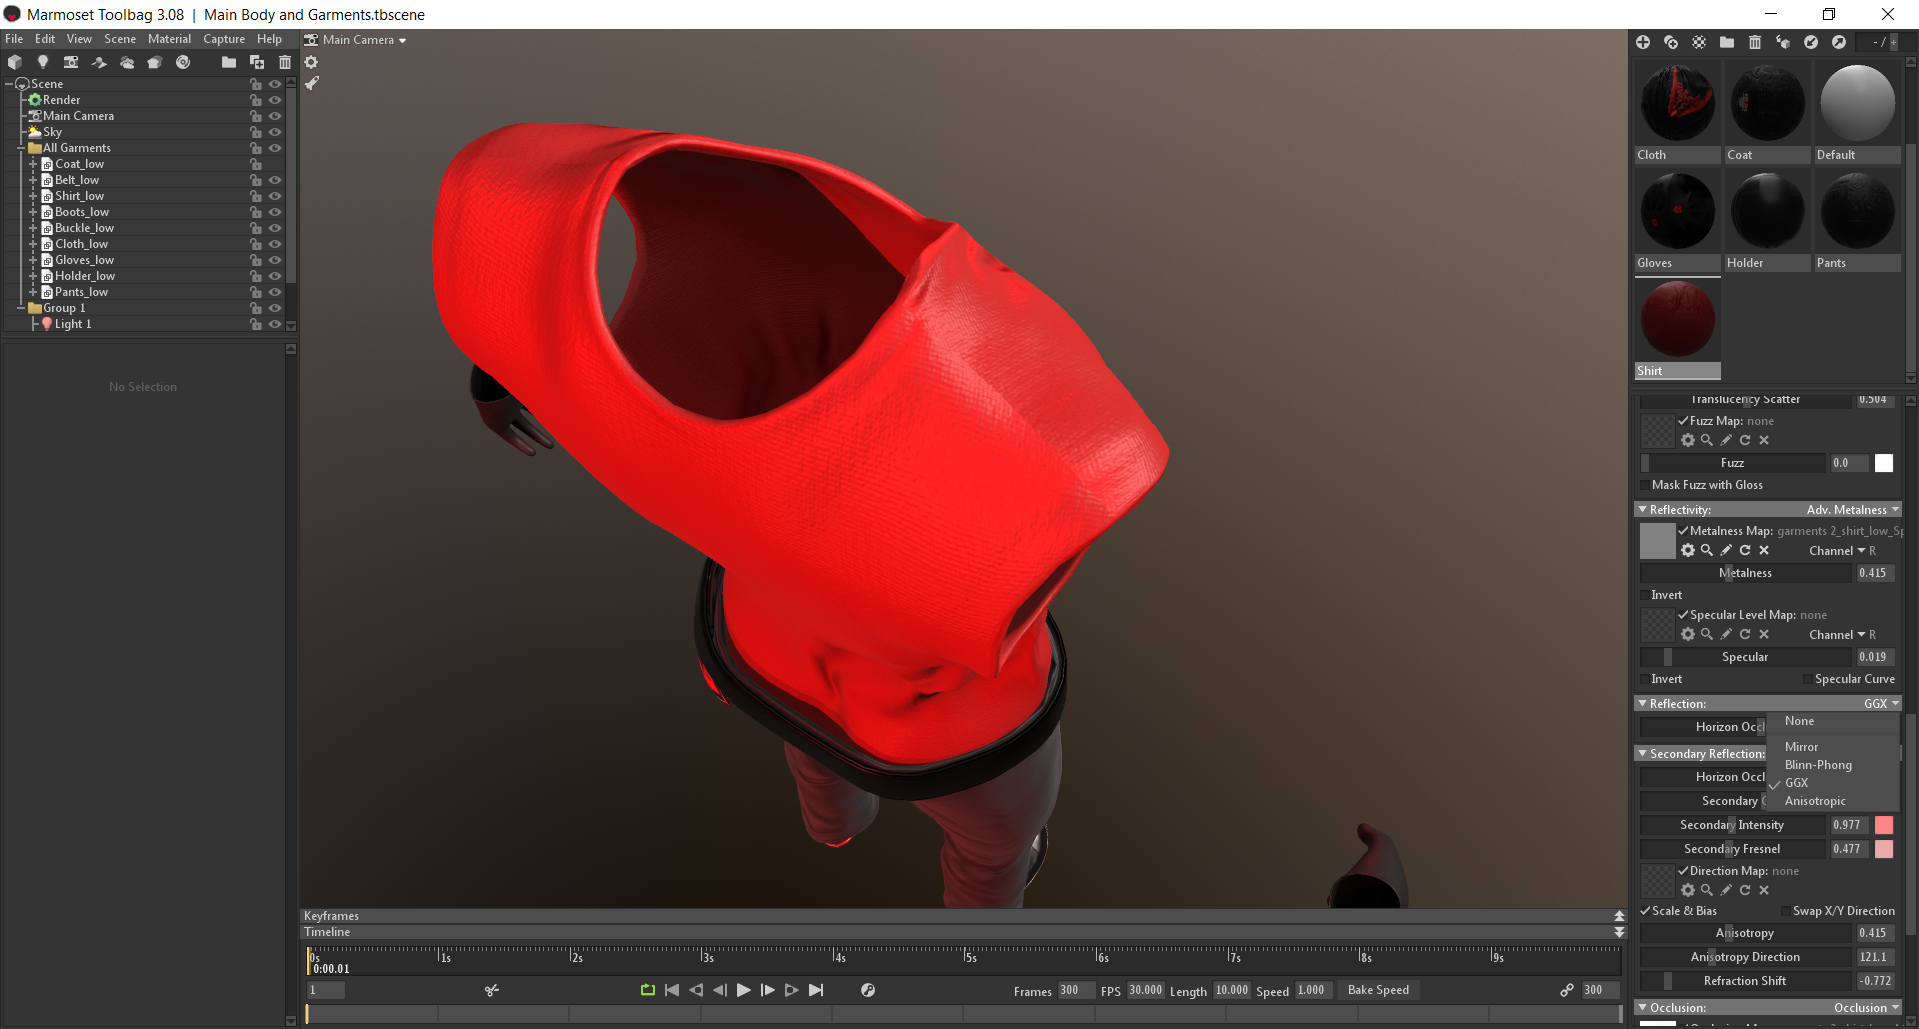The width and height of the screenshot is (1919, 1029).
Task: Add a new light with bulb icon
Action: click(x=43, y=62)
